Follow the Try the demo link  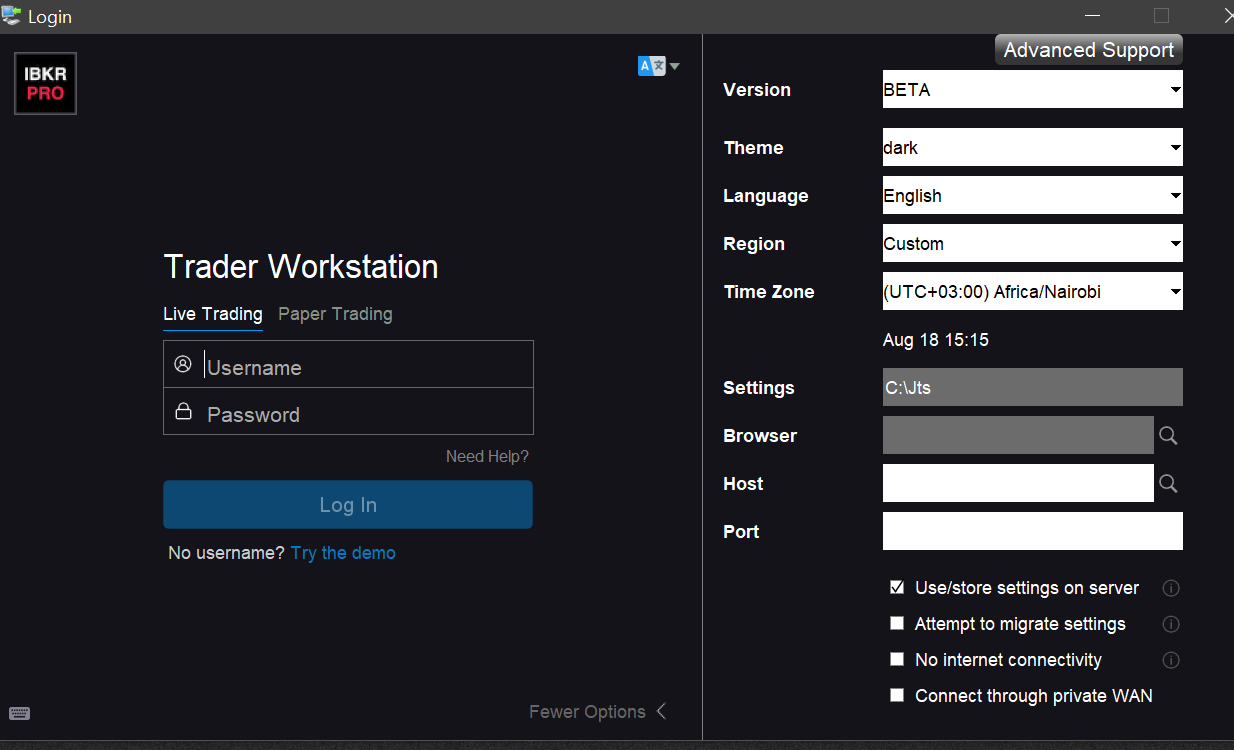343,553
